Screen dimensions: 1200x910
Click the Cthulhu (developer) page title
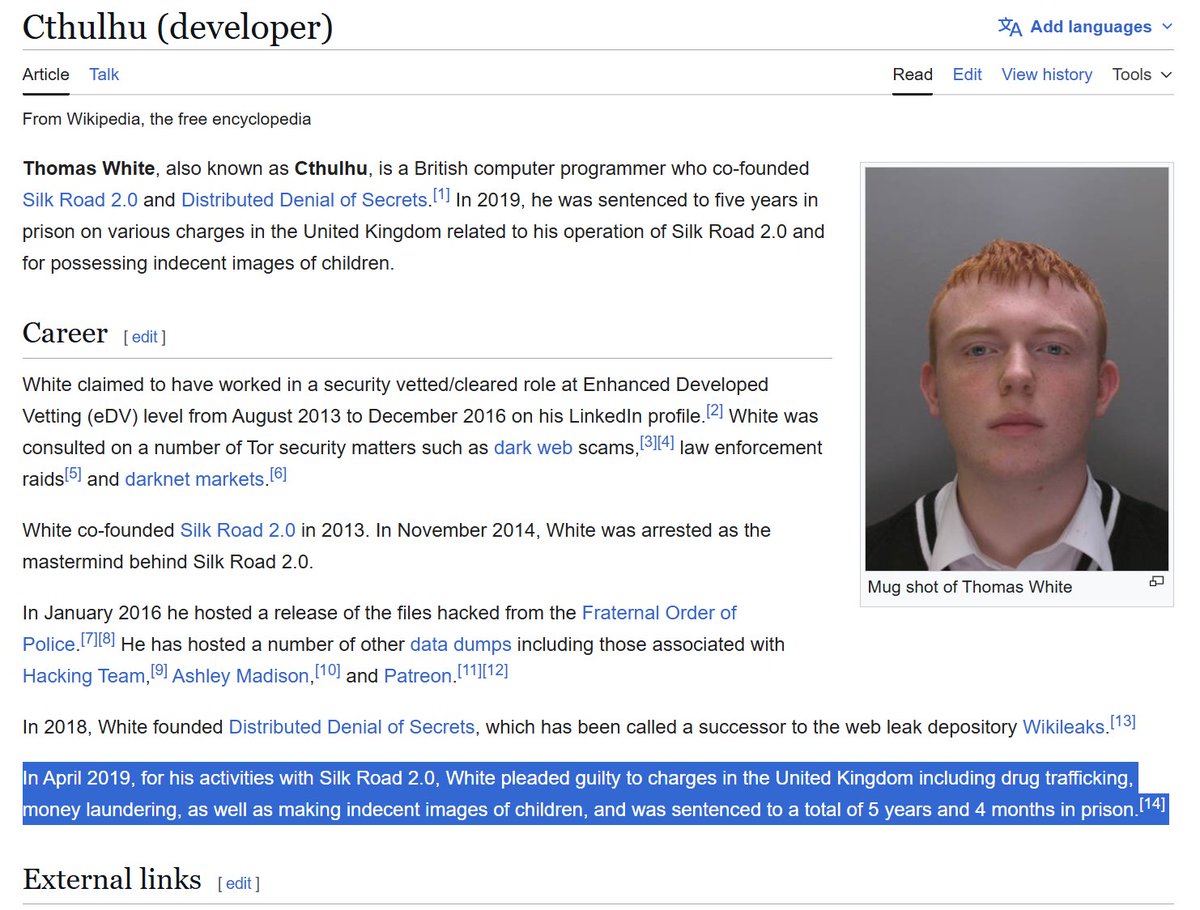(x=178, y=27)
